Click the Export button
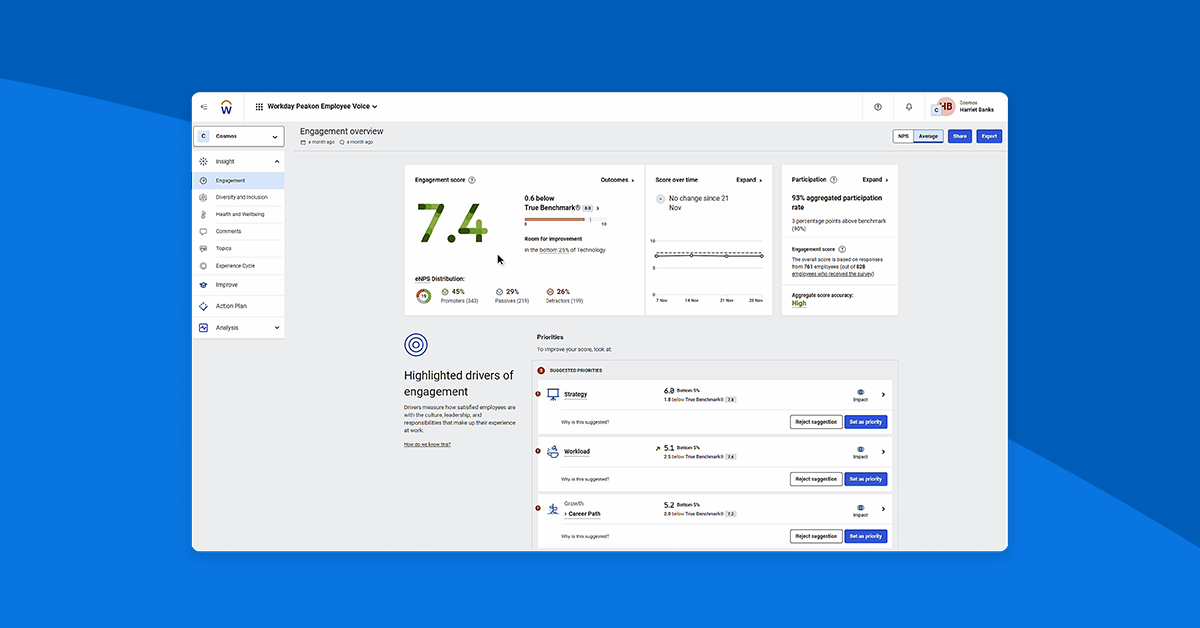Viewport: 1200px width, 628px height. coord(988,135)
